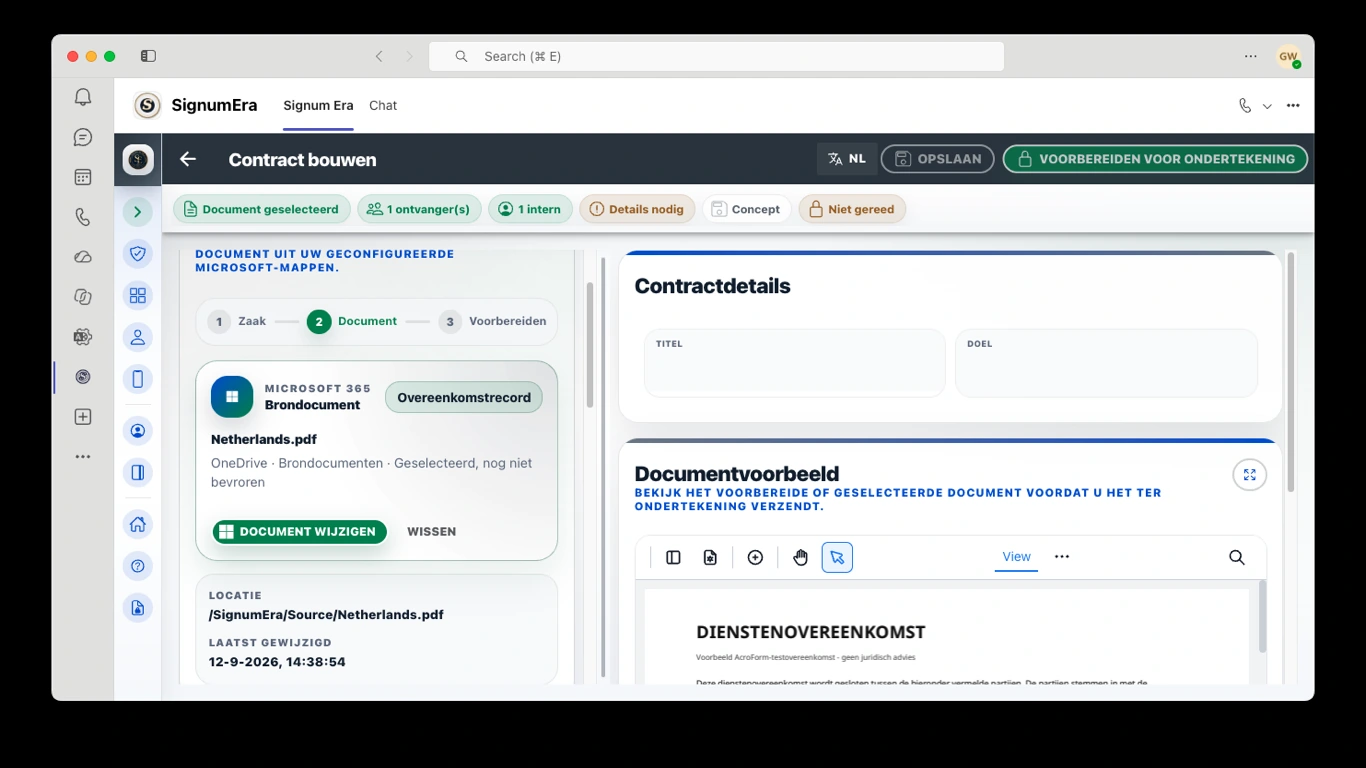Toggle the PDF viewer sidebar panel icon

(673, 557)
